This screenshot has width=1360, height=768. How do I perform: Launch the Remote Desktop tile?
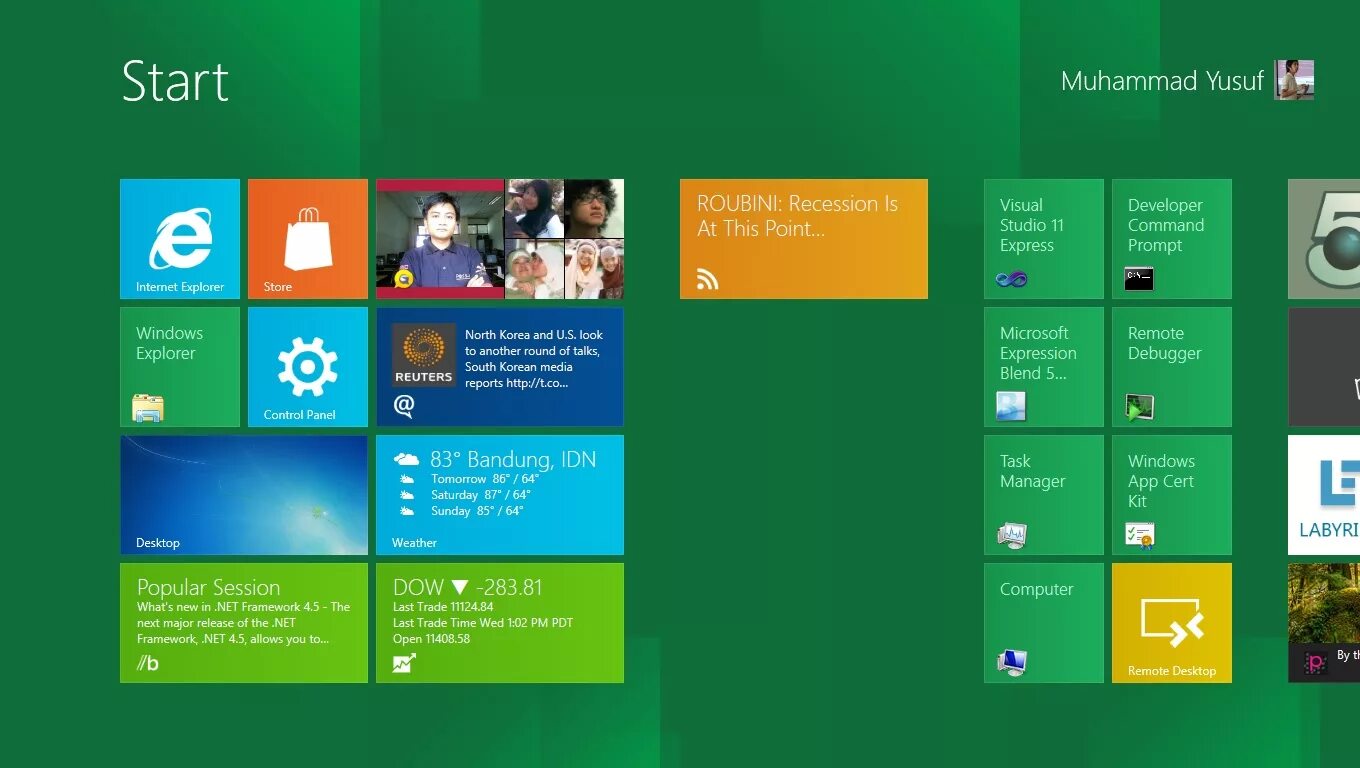coord(1172,623)
